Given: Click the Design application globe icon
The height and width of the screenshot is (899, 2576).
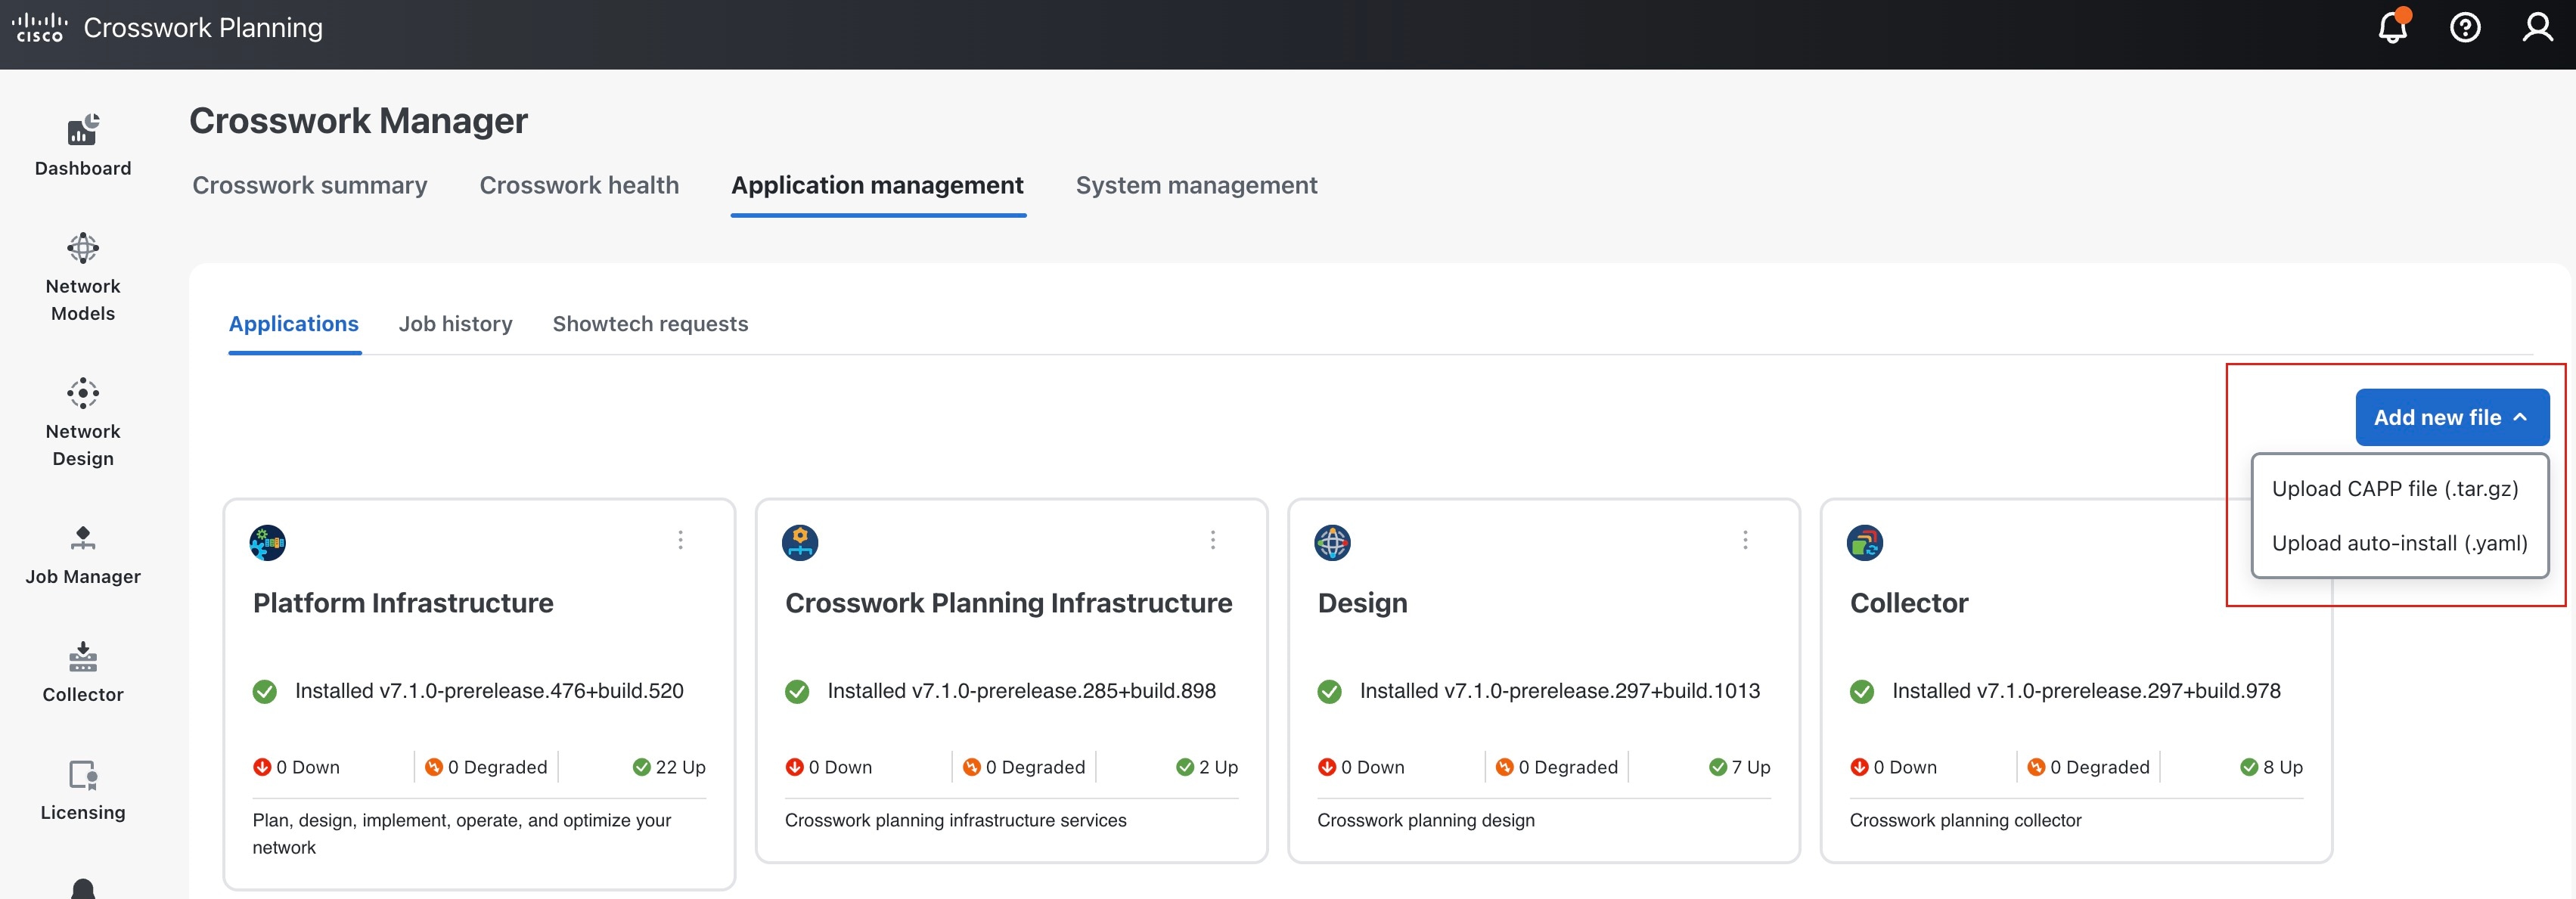Looking at the screenshot, I should point(1332,543).
